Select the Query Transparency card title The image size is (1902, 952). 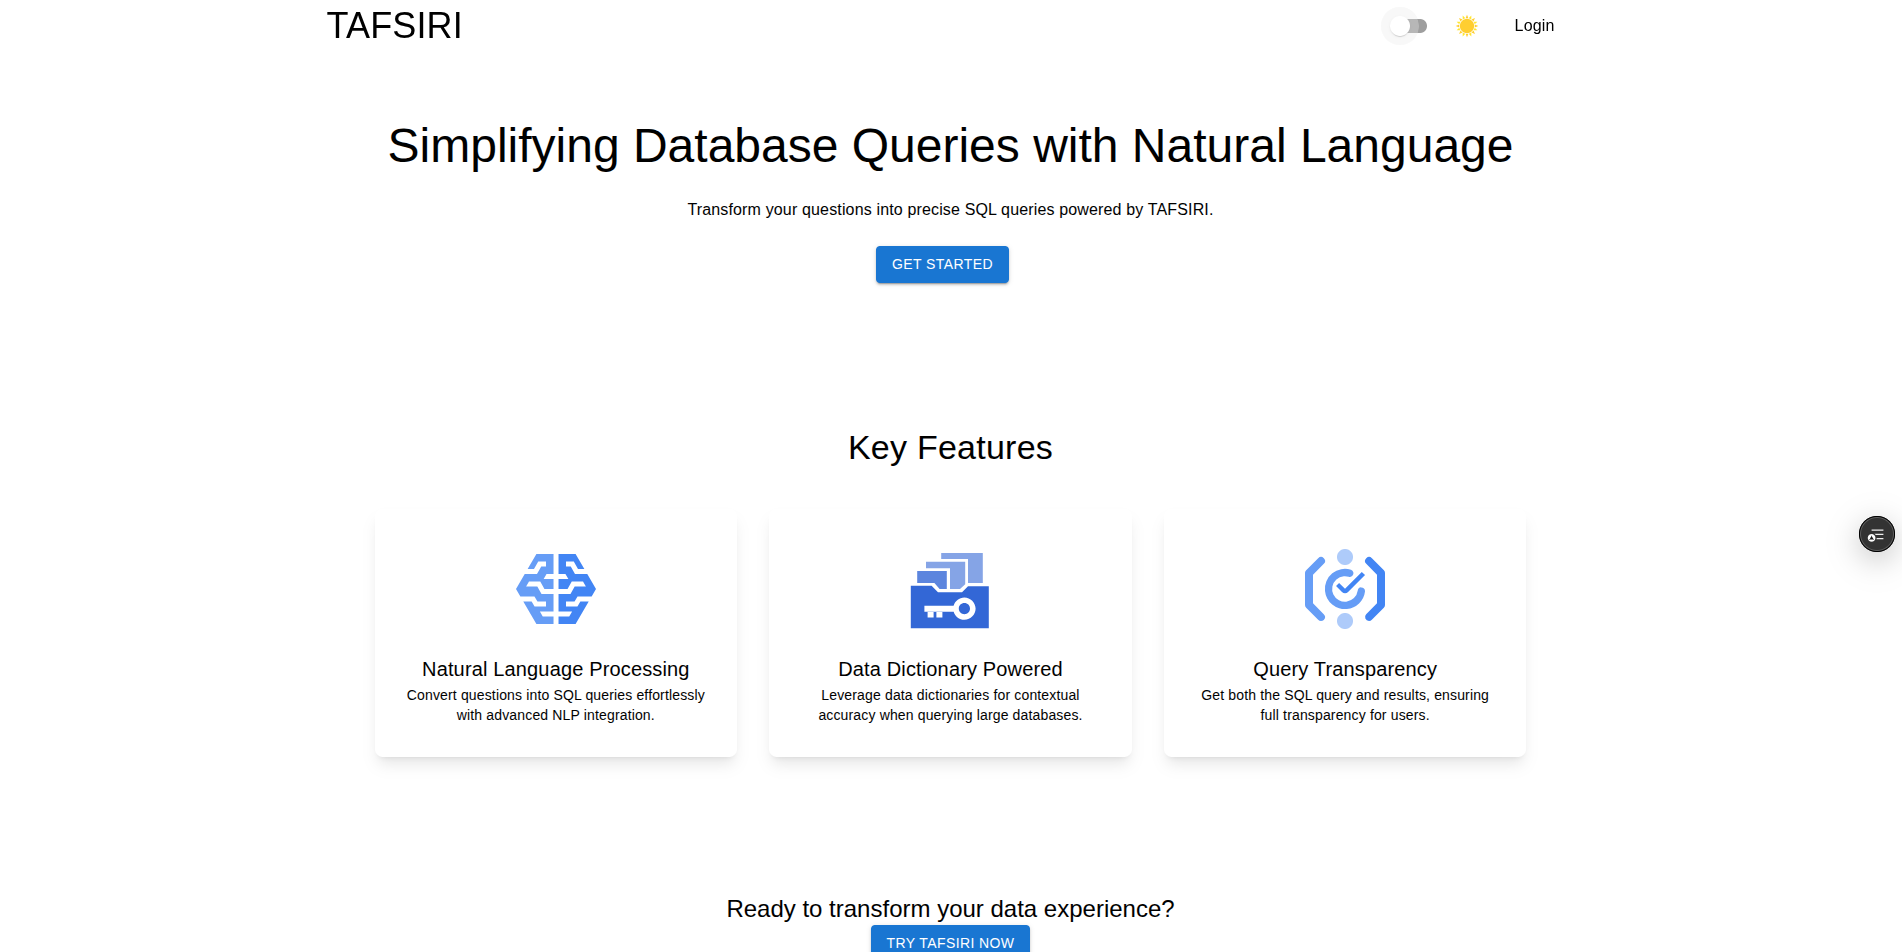[1344, 669]
